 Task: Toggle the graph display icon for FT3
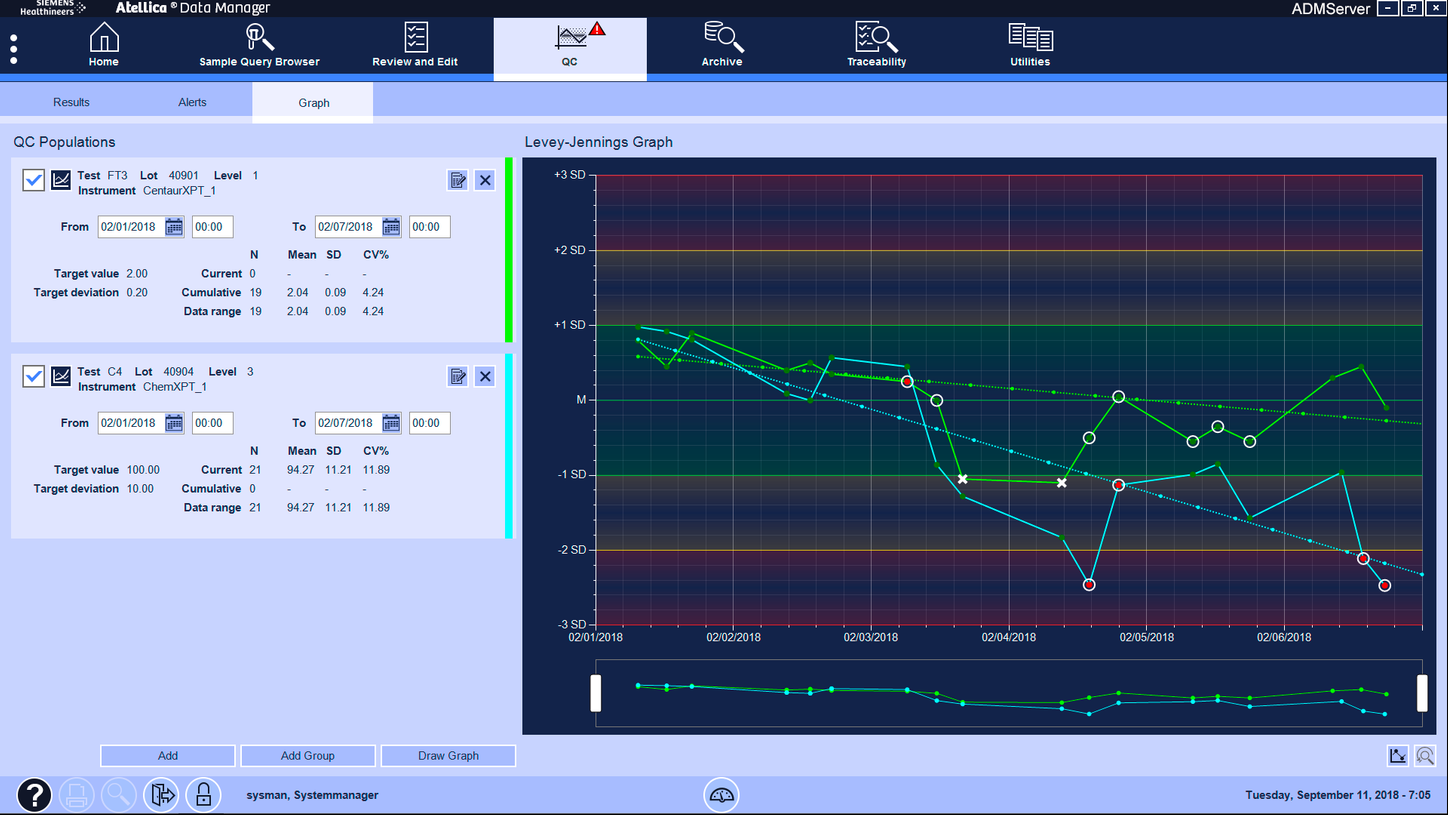[x=60, y=180]
